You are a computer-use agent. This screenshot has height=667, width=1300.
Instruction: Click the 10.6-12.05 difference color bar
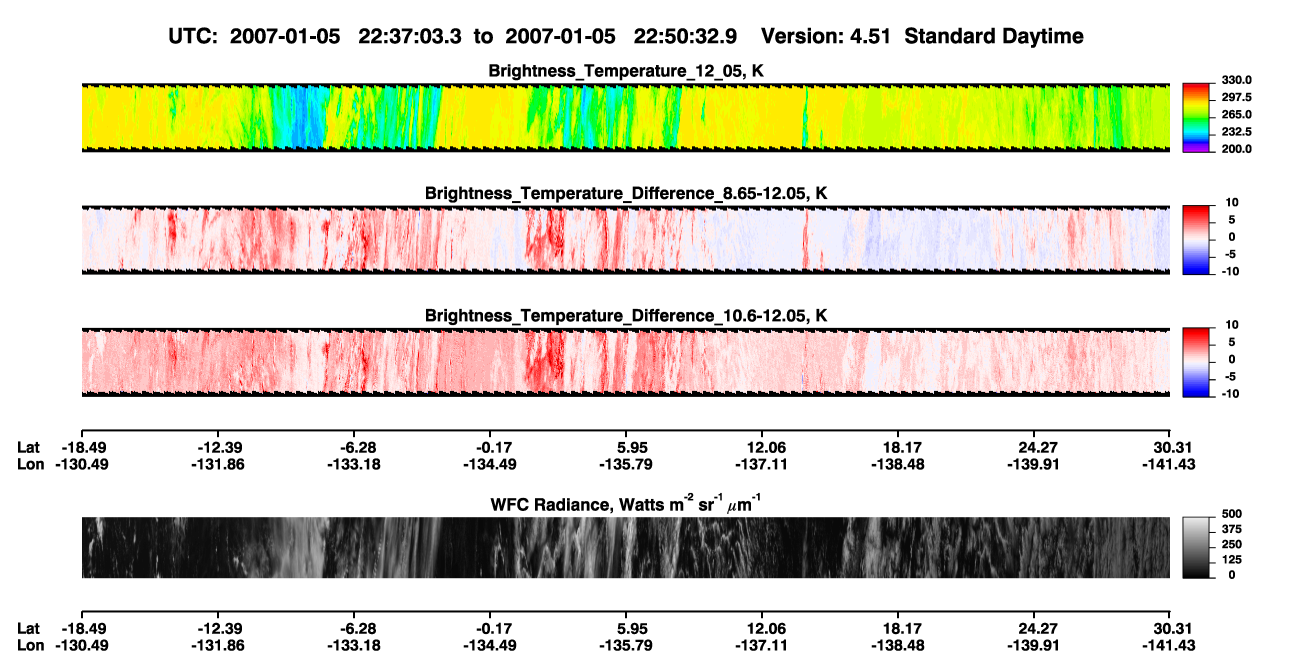tap(1197, 360)
